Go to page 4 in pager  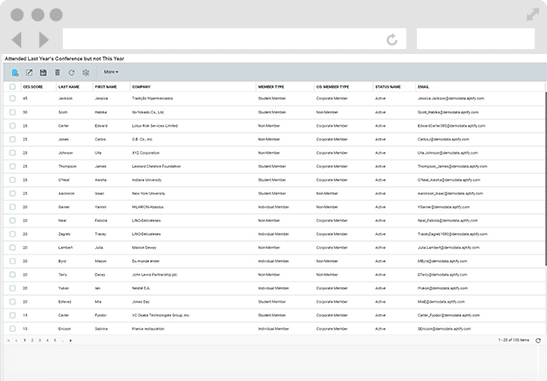(x=47, y=340)
